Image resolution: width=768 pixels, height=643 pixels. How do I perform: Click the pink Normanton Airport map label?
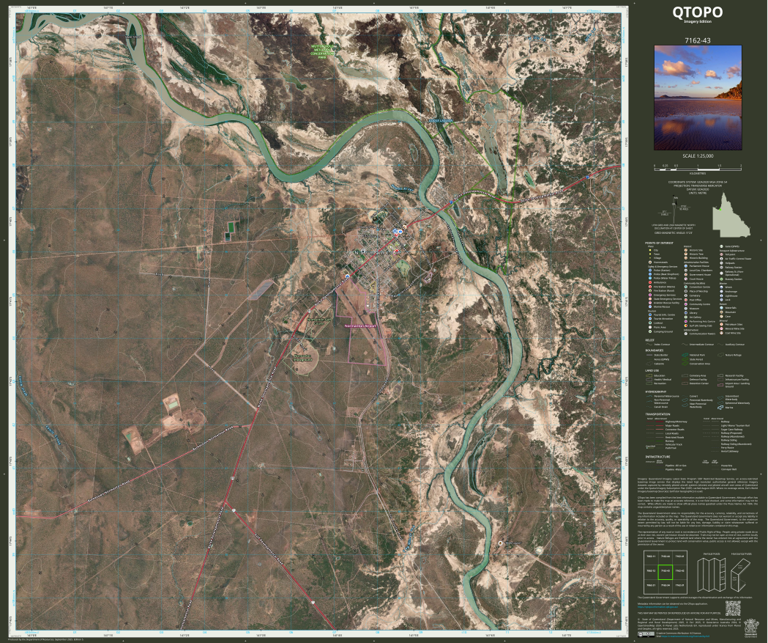[360, 325]
